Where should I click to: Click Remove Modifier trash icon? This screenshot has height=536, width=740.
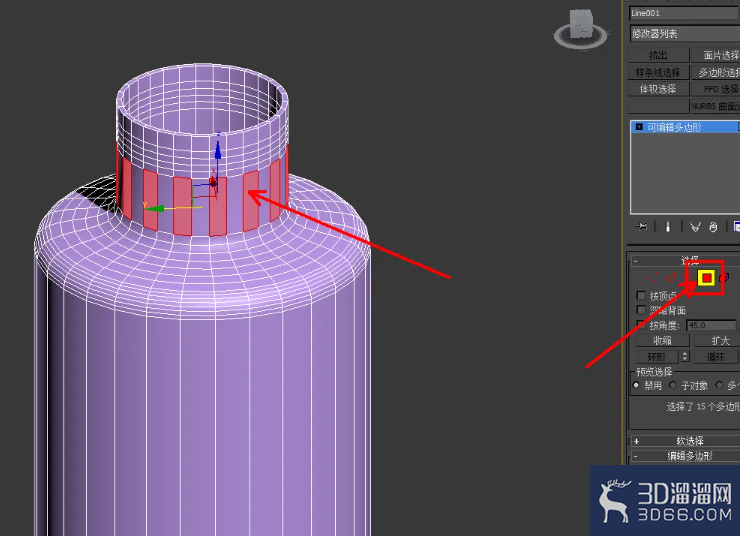click(713, 227)
